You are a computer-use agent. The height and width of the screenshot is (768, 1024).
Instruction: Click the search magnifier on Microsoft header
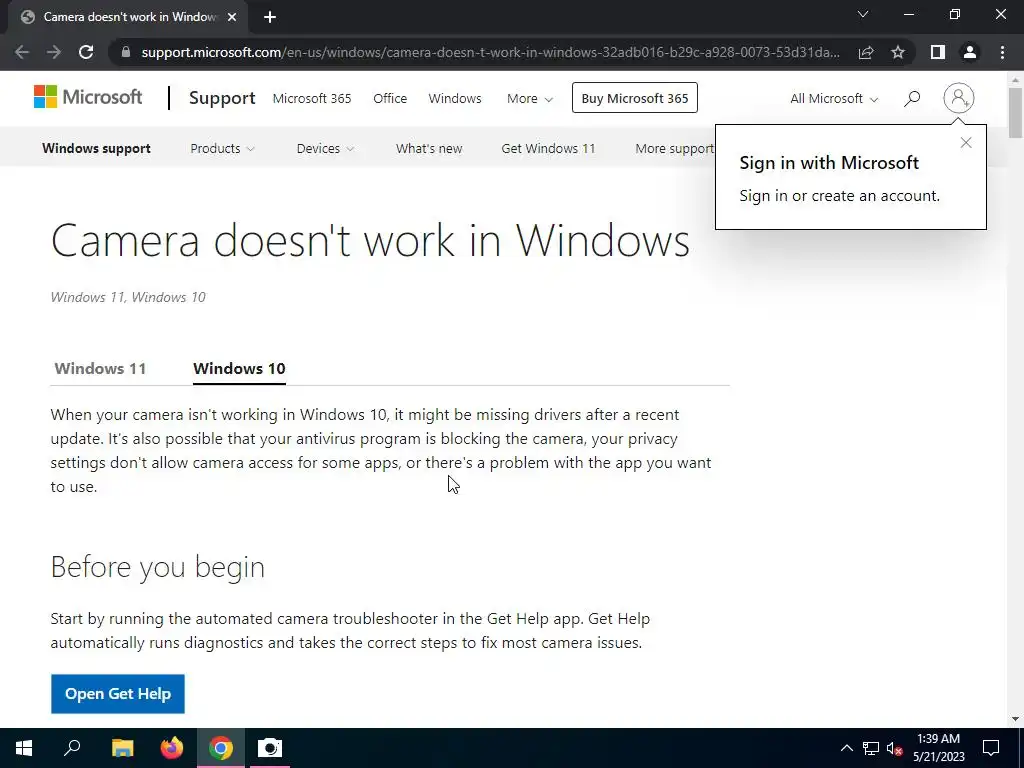(912, 98)
